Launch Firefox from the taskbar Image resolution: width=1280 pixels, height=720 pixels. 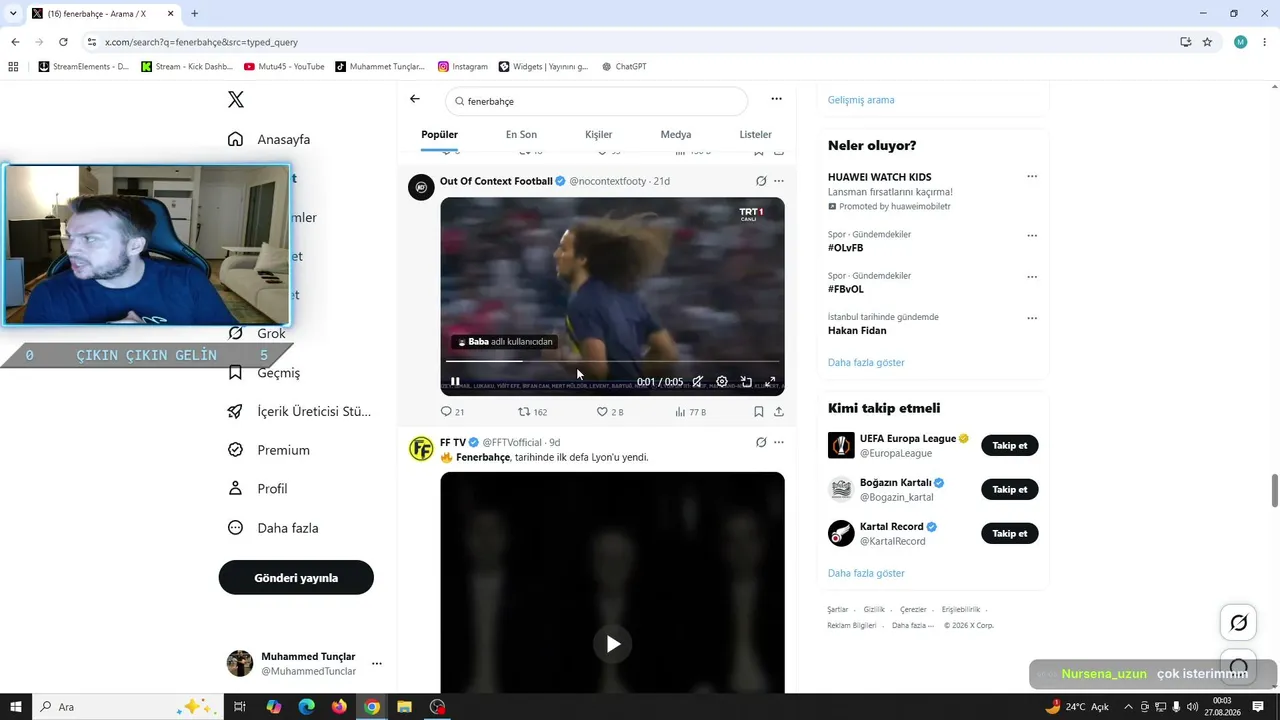coord(339,707)
